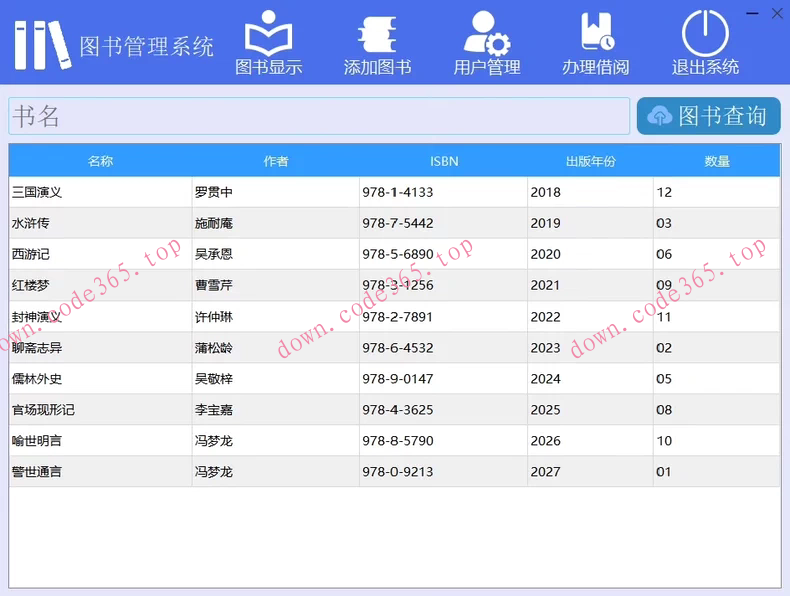The image size is (790, 596).
Task: Click the 图书查询 search button
Action: pyautogui.click(x=708, y=116)
